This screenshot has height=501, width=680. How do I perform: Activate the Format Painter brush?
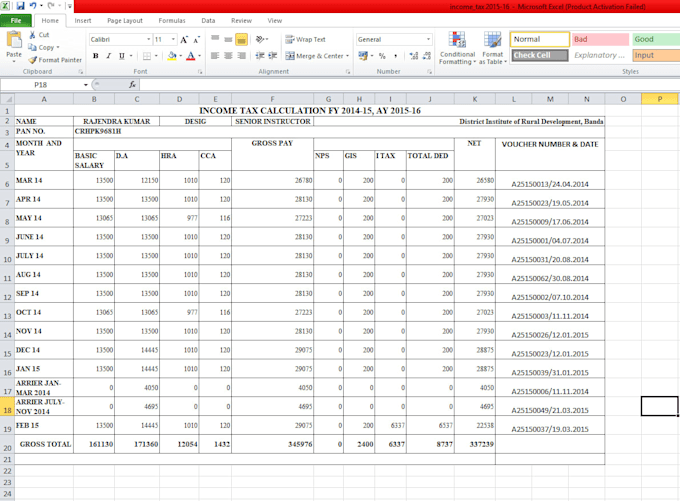(x=33, y=60)
